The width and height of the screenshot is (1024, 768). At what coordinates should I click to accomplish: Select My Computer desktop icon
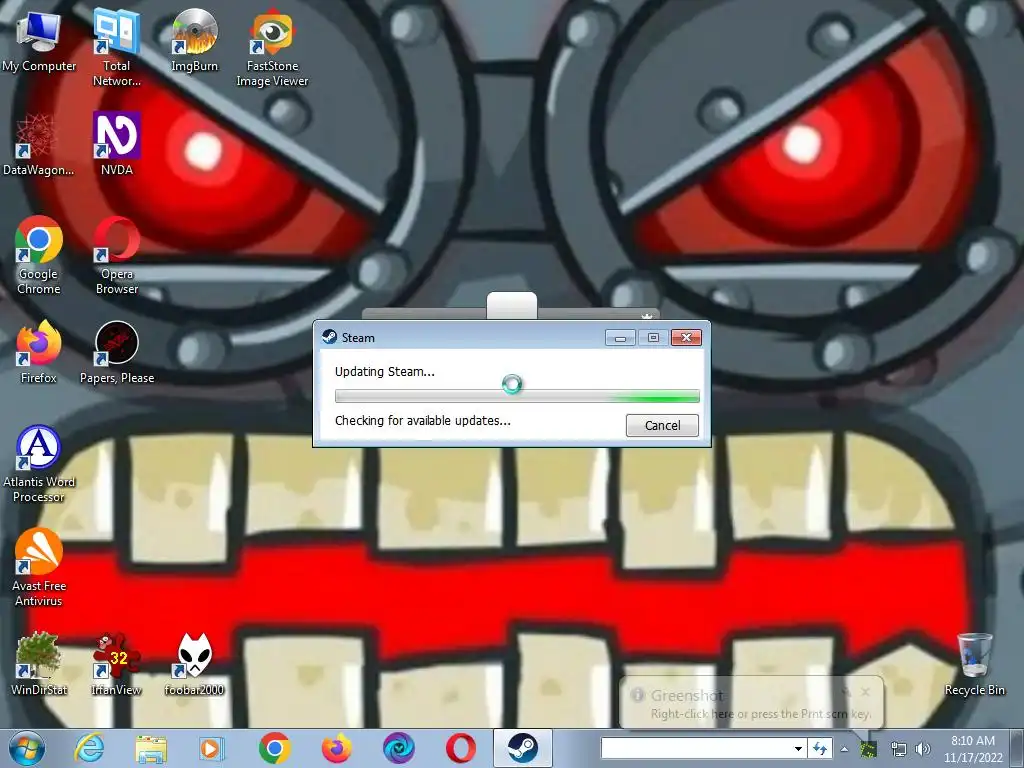[39, 42]
